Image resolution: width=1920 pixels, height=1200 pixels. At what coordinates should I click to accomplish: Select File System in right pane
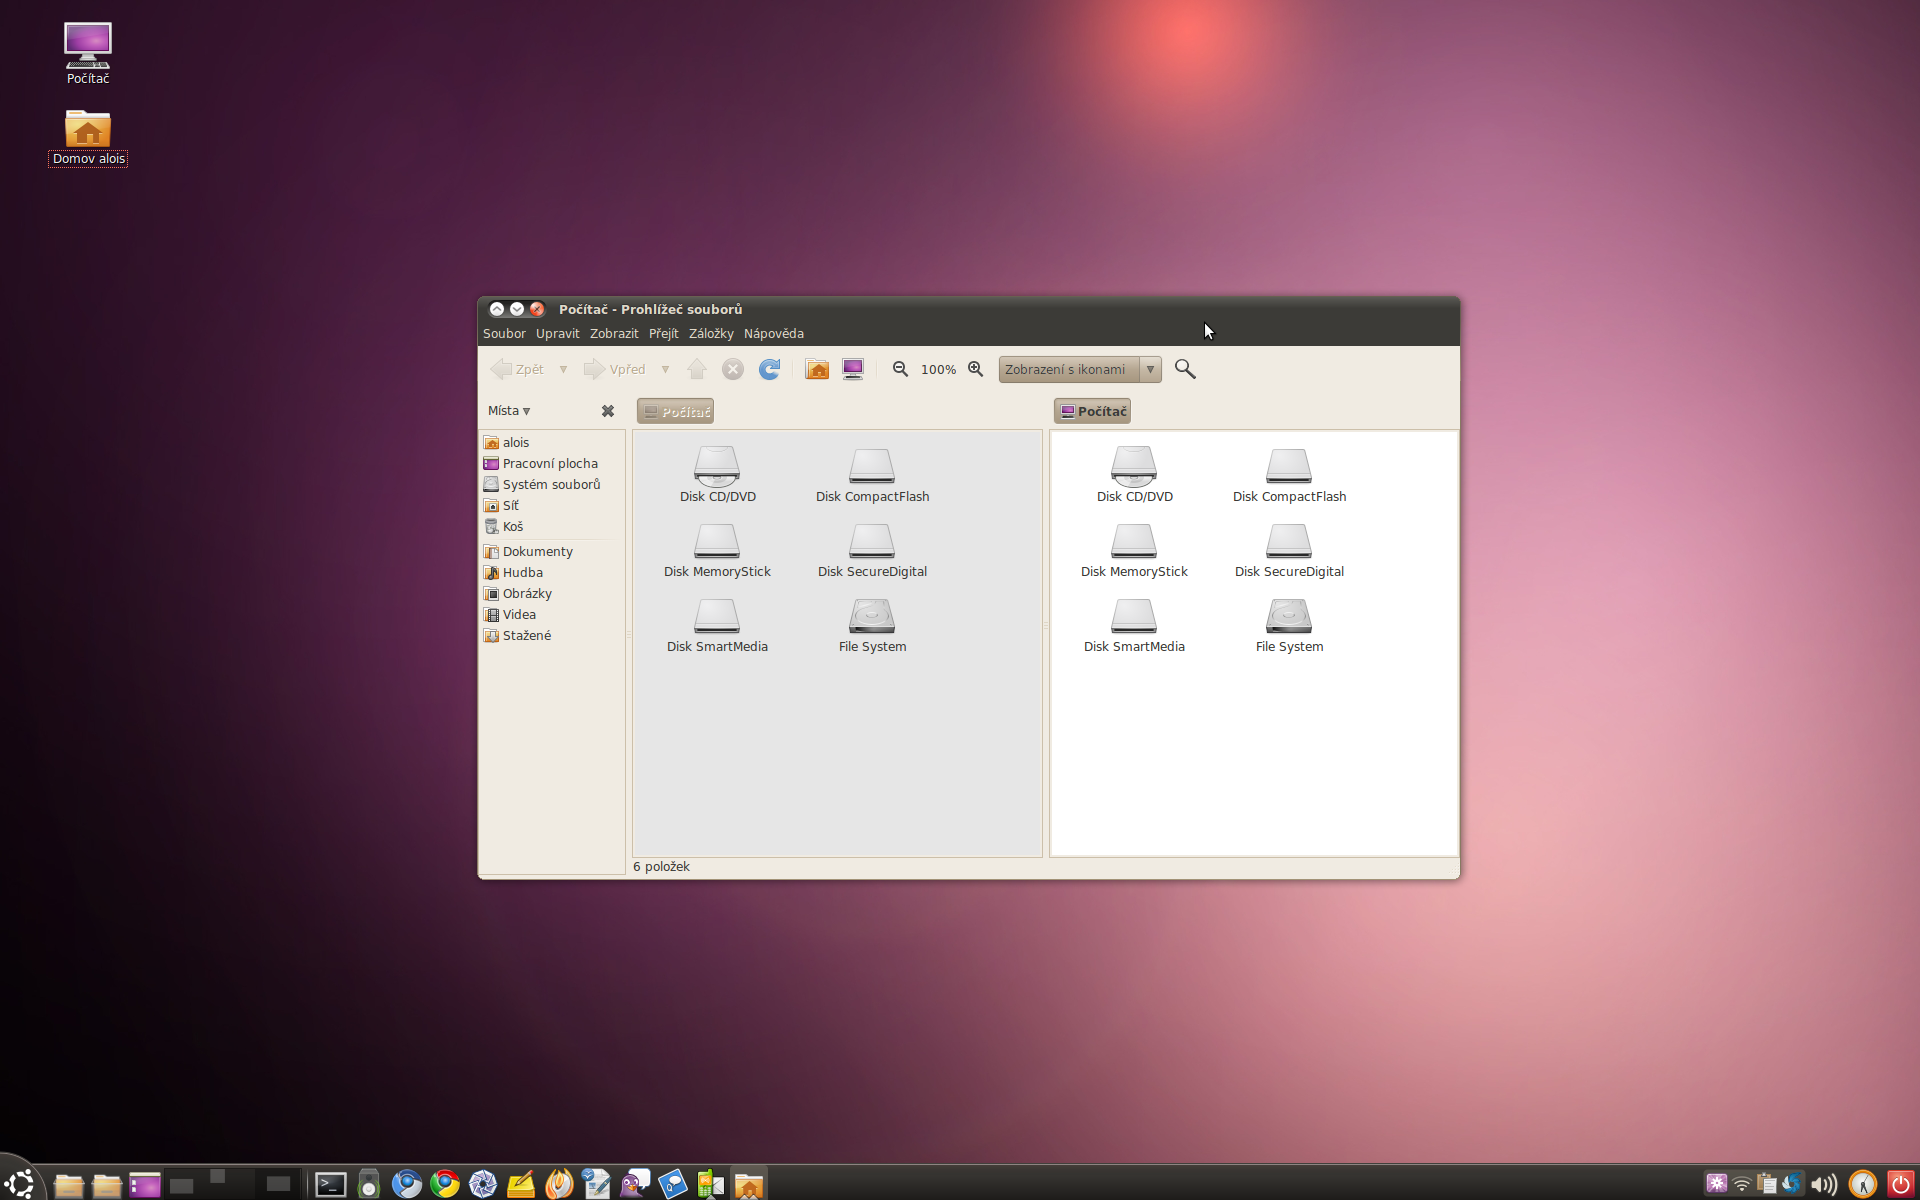pyautogui.click(x=1289, y=626)
